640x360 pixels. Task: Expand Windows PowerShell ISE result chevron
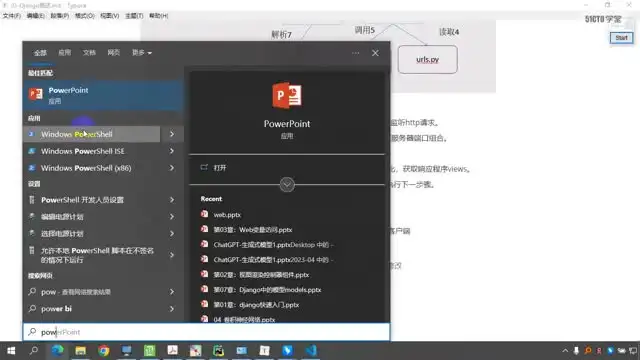click(172, 151)
